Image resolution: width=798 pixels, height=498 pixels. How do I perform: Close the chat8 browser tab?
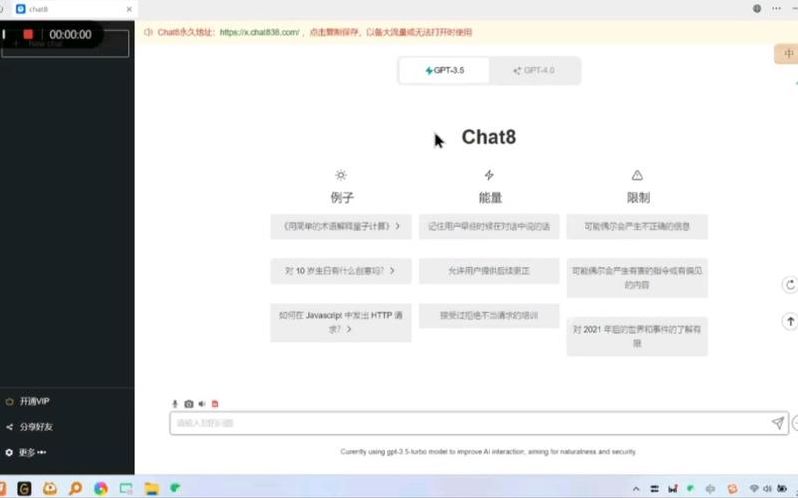(x=129, y=9)
